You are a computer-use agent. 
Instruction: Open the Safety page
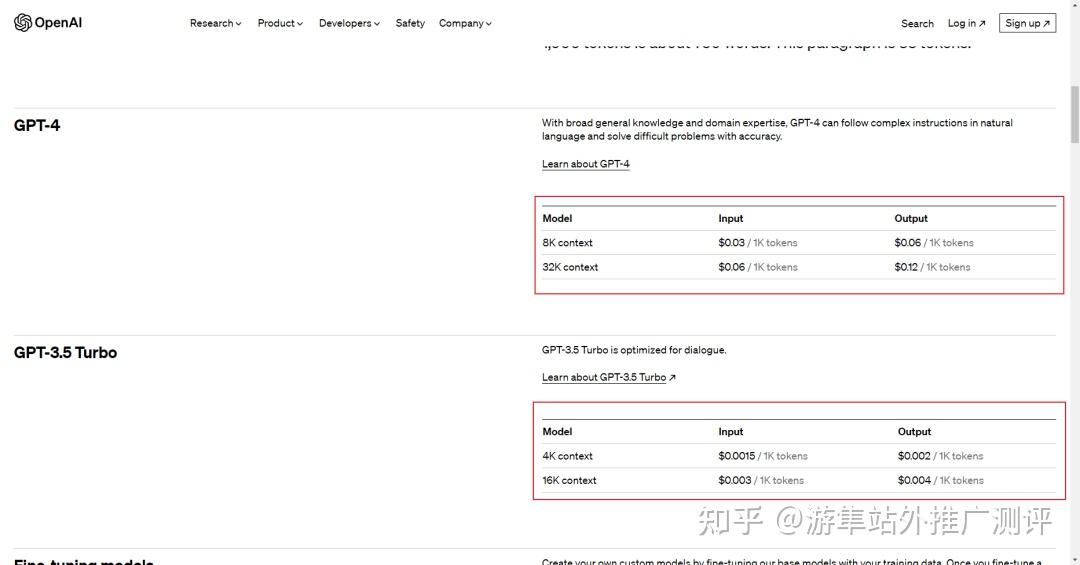[x=410, y=23]
